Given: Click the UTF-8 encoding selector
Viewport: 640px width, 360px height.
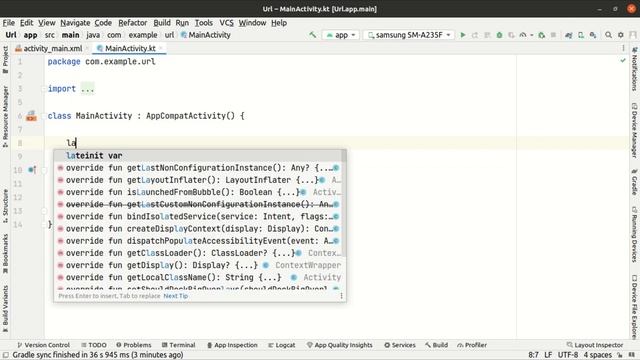Looking at the screenshot, I should (x=568, y=355).
